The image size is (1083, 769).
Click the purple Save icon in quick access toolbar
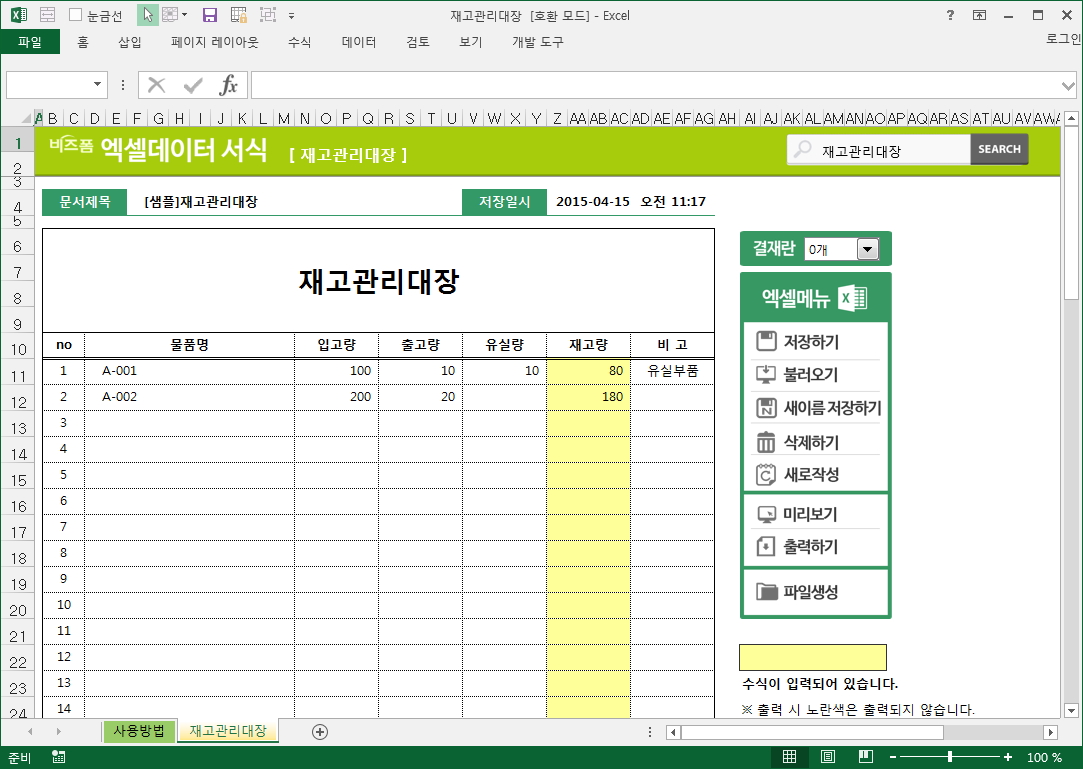(x=210, y=15)
